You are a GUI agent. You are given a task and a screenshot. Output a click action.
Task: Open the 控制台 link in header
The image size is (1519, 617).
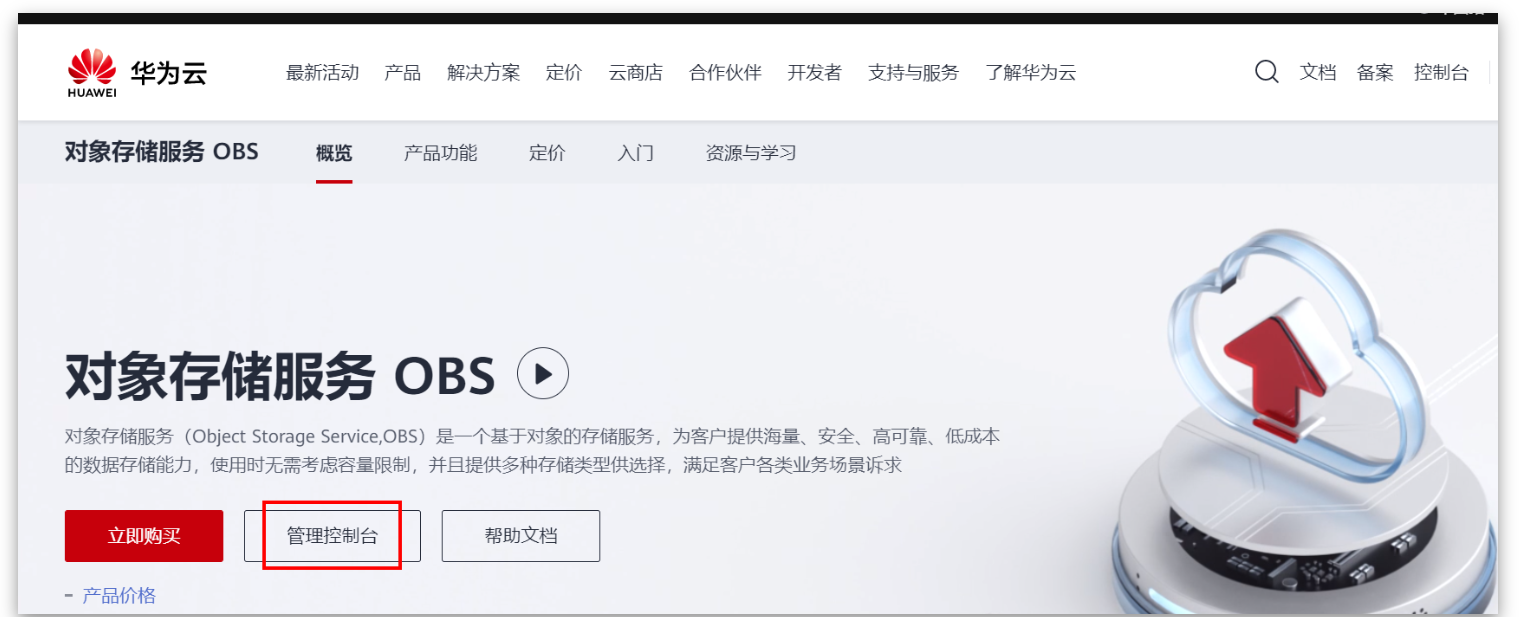tap(1441, 73)
